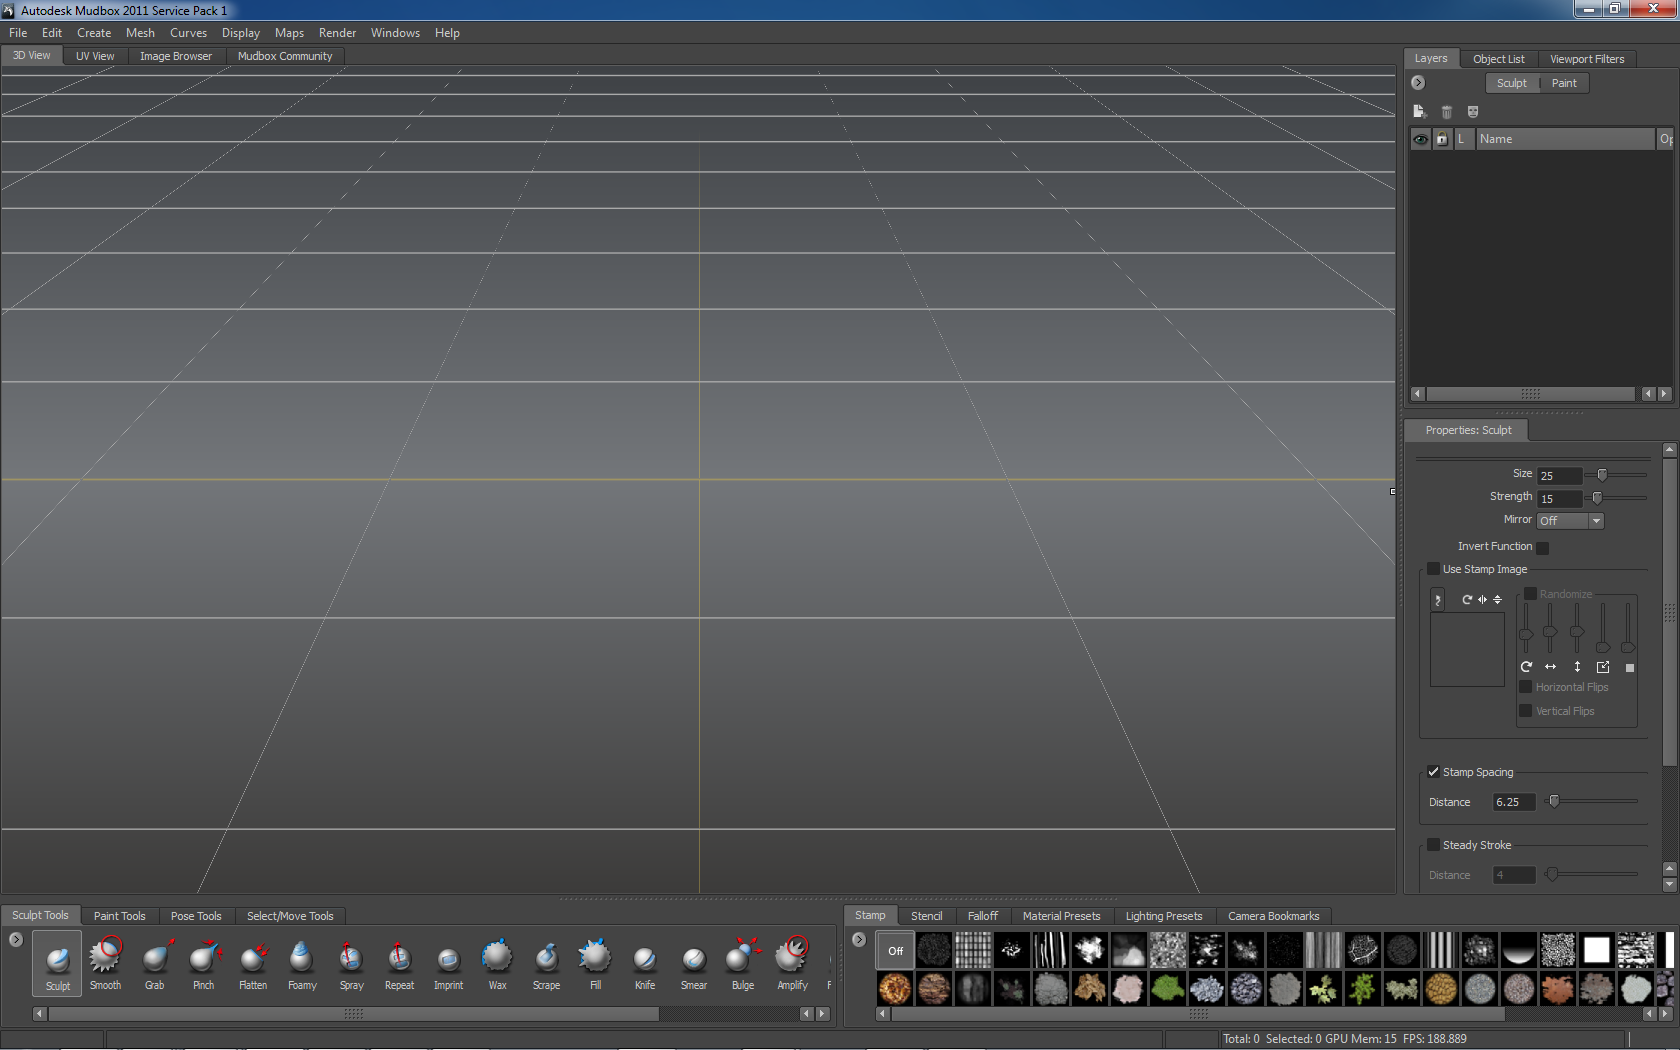1680x1050 pixels.
Task: Enable the Use Stamp Image checkbox
Action: 1433,569
